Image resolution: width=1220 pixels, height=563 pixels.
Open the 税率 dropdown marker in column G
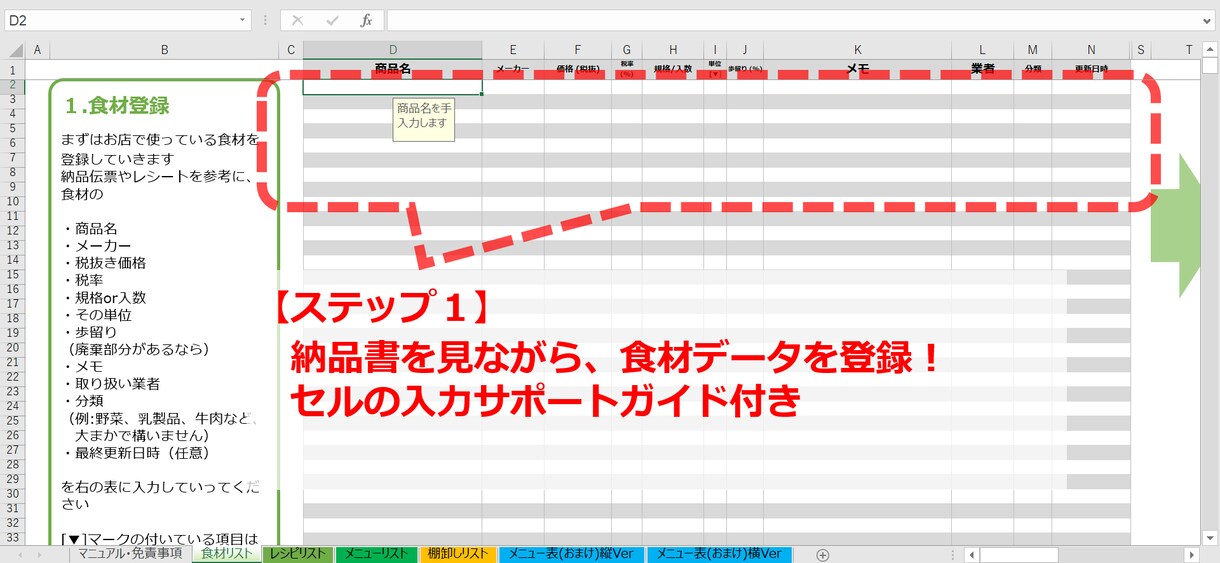(x=627, y=74)
